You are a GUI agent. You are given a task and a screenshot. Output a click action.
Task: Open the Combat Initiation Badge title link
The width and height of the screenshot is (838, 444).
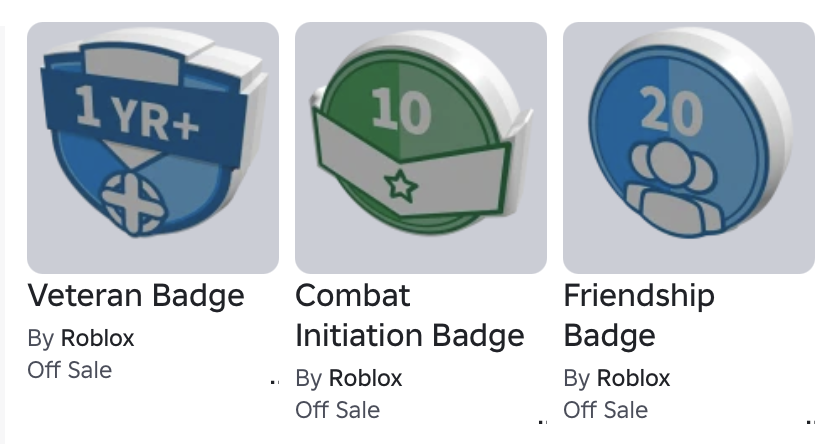tap(410, 315)
